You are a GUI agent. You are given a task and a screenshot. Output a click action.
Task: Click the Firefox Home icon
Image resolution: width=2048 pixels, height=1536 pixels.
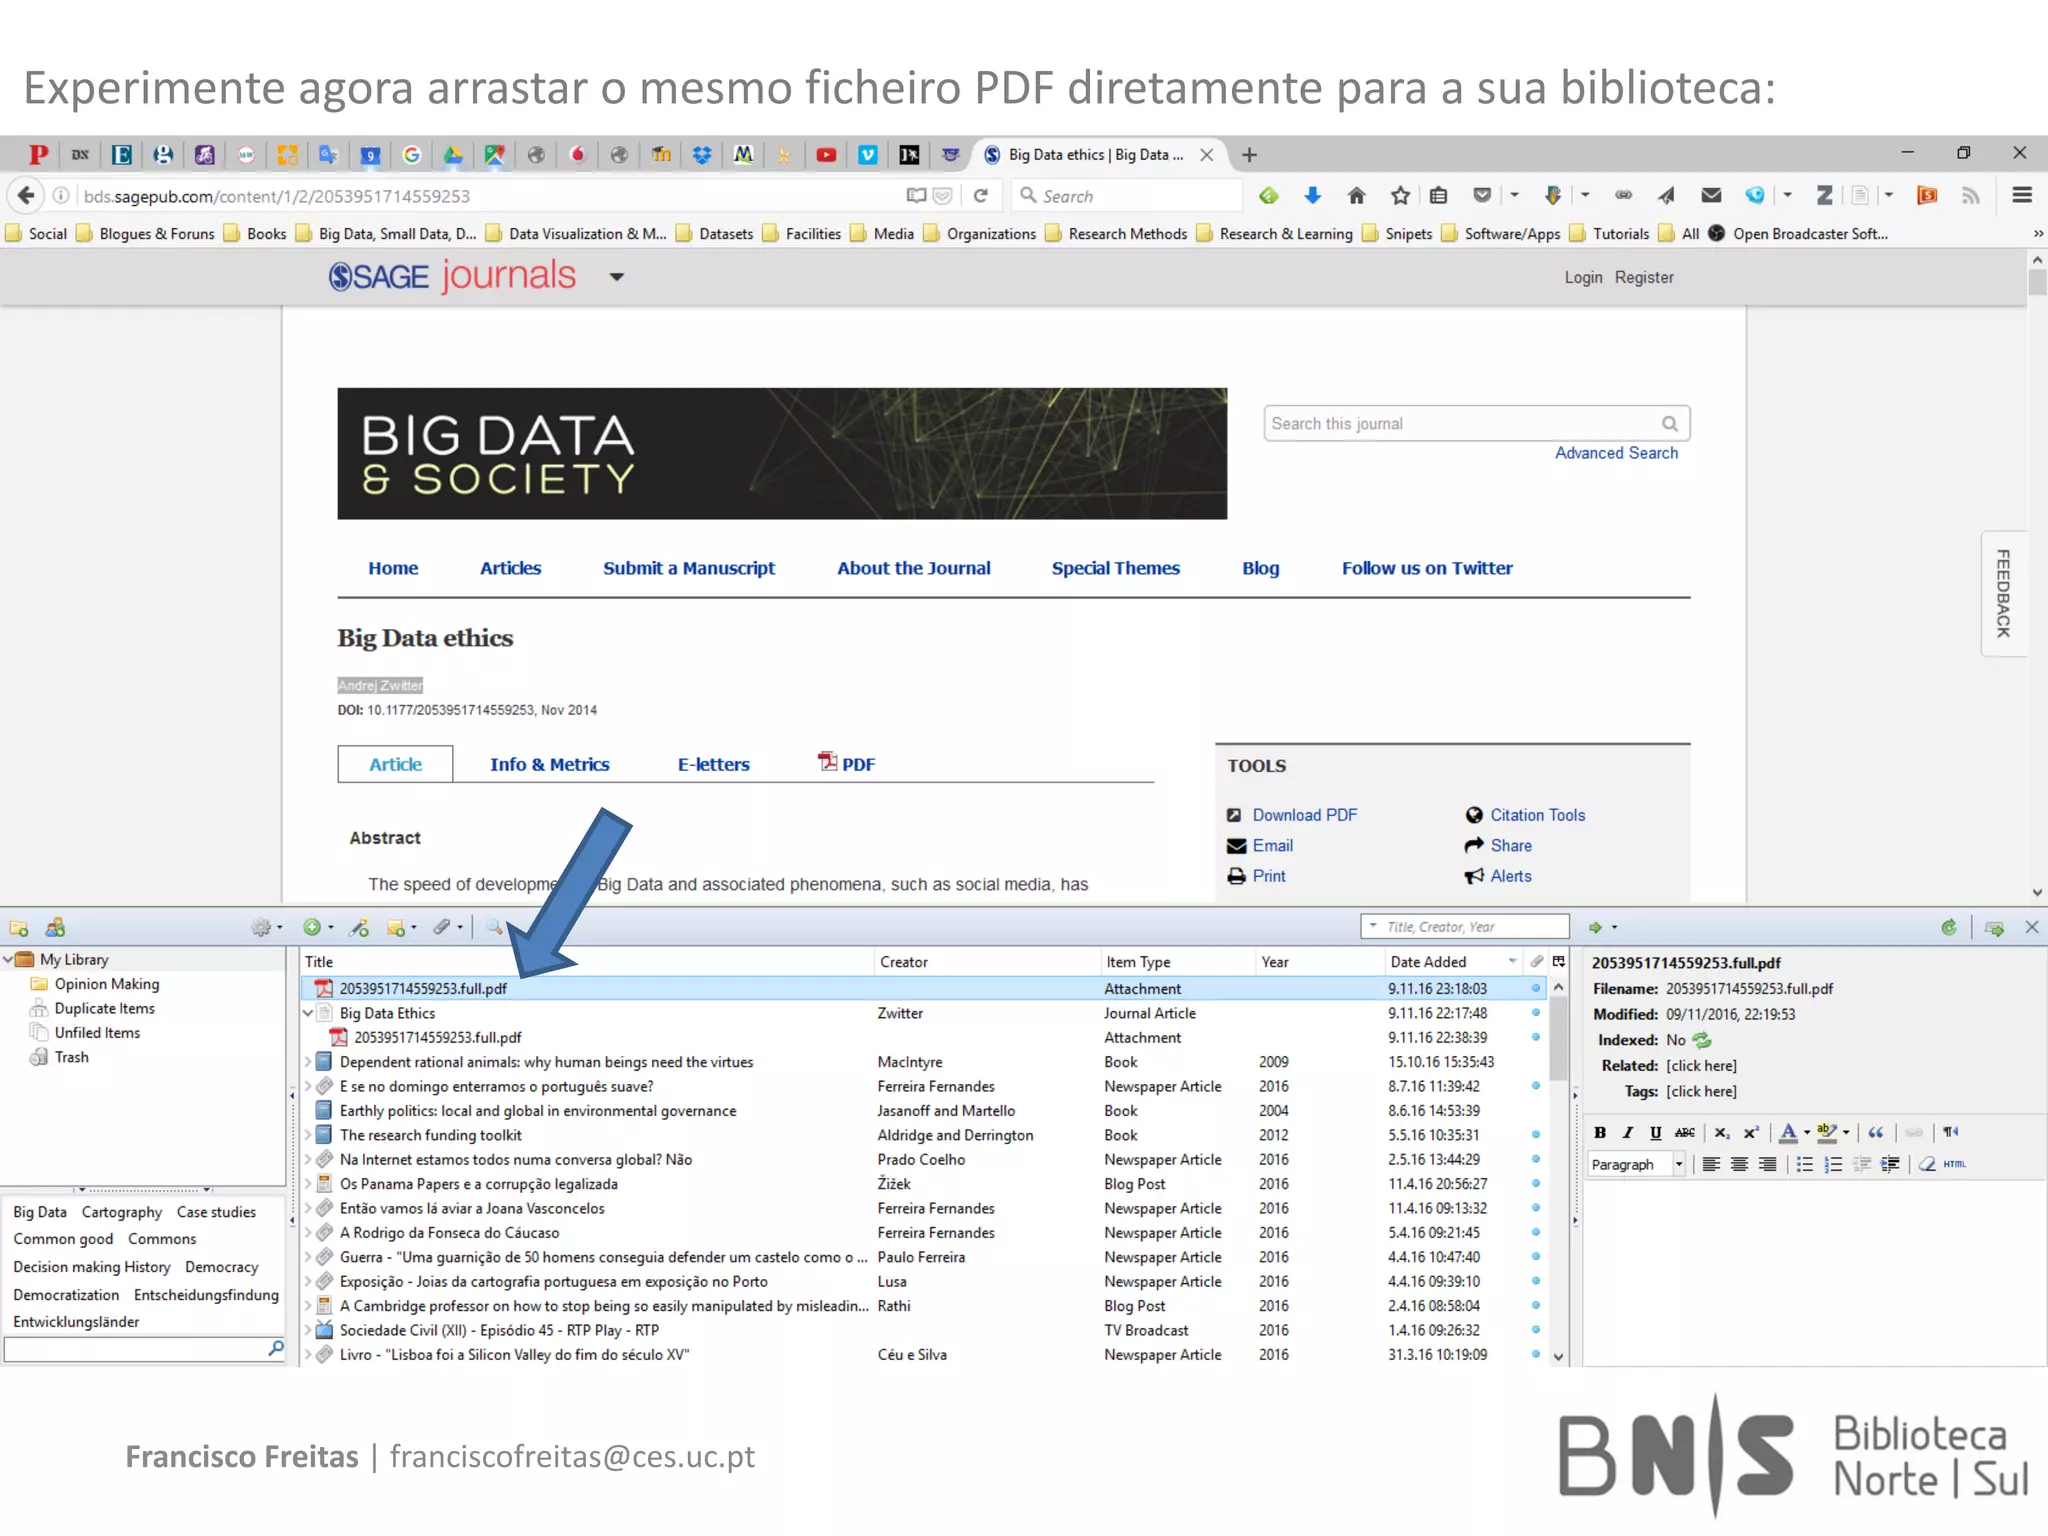click(1356, 196)
